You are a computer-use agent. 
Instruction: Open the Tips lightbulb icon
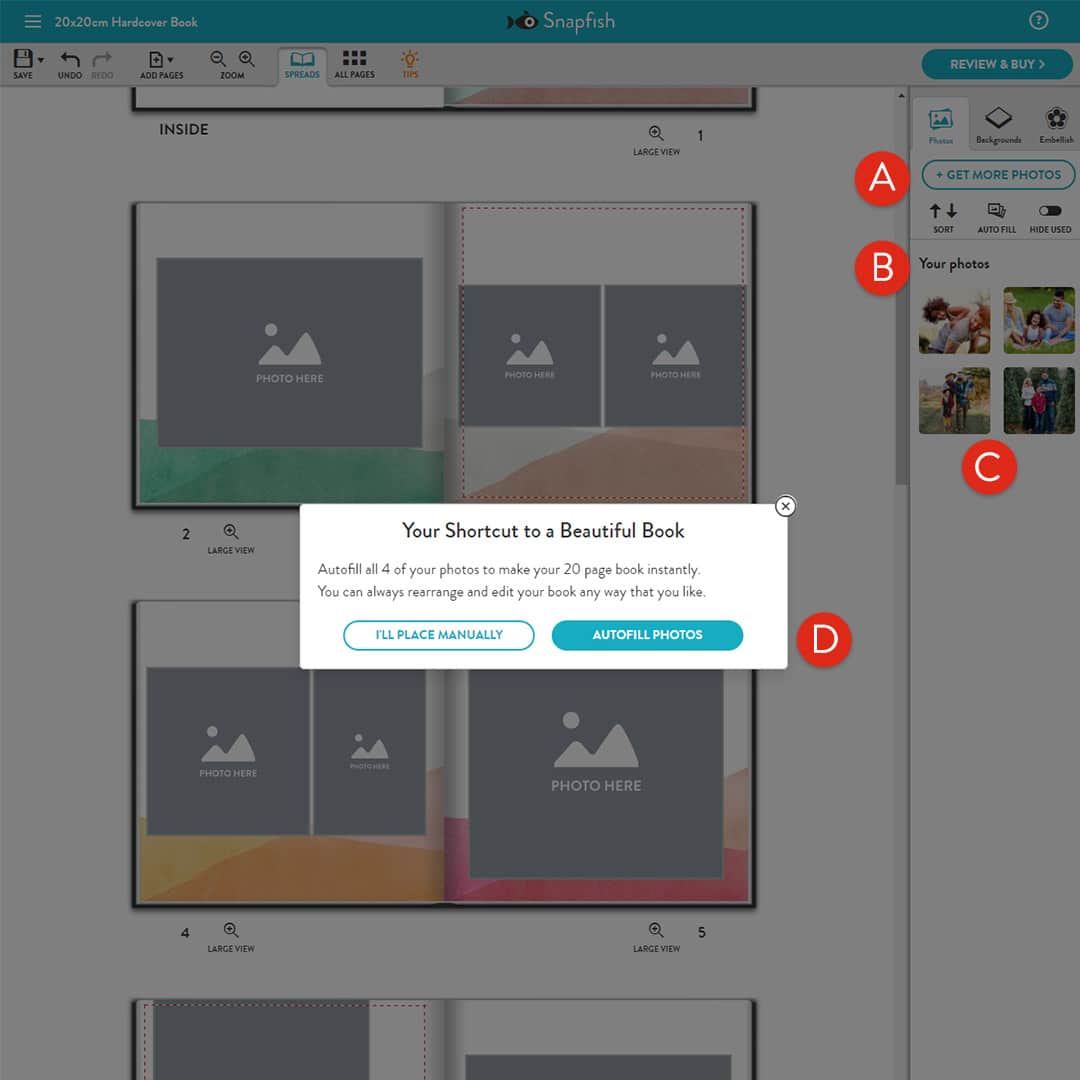point(409,62)
